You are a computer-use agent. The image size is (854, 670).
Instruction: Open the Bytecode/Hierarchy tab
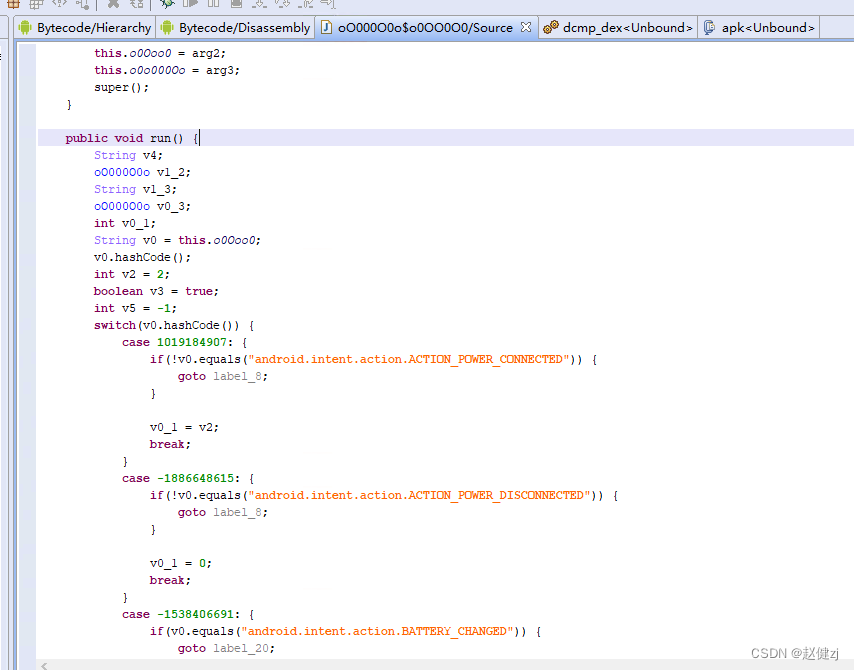pos(84,28)
